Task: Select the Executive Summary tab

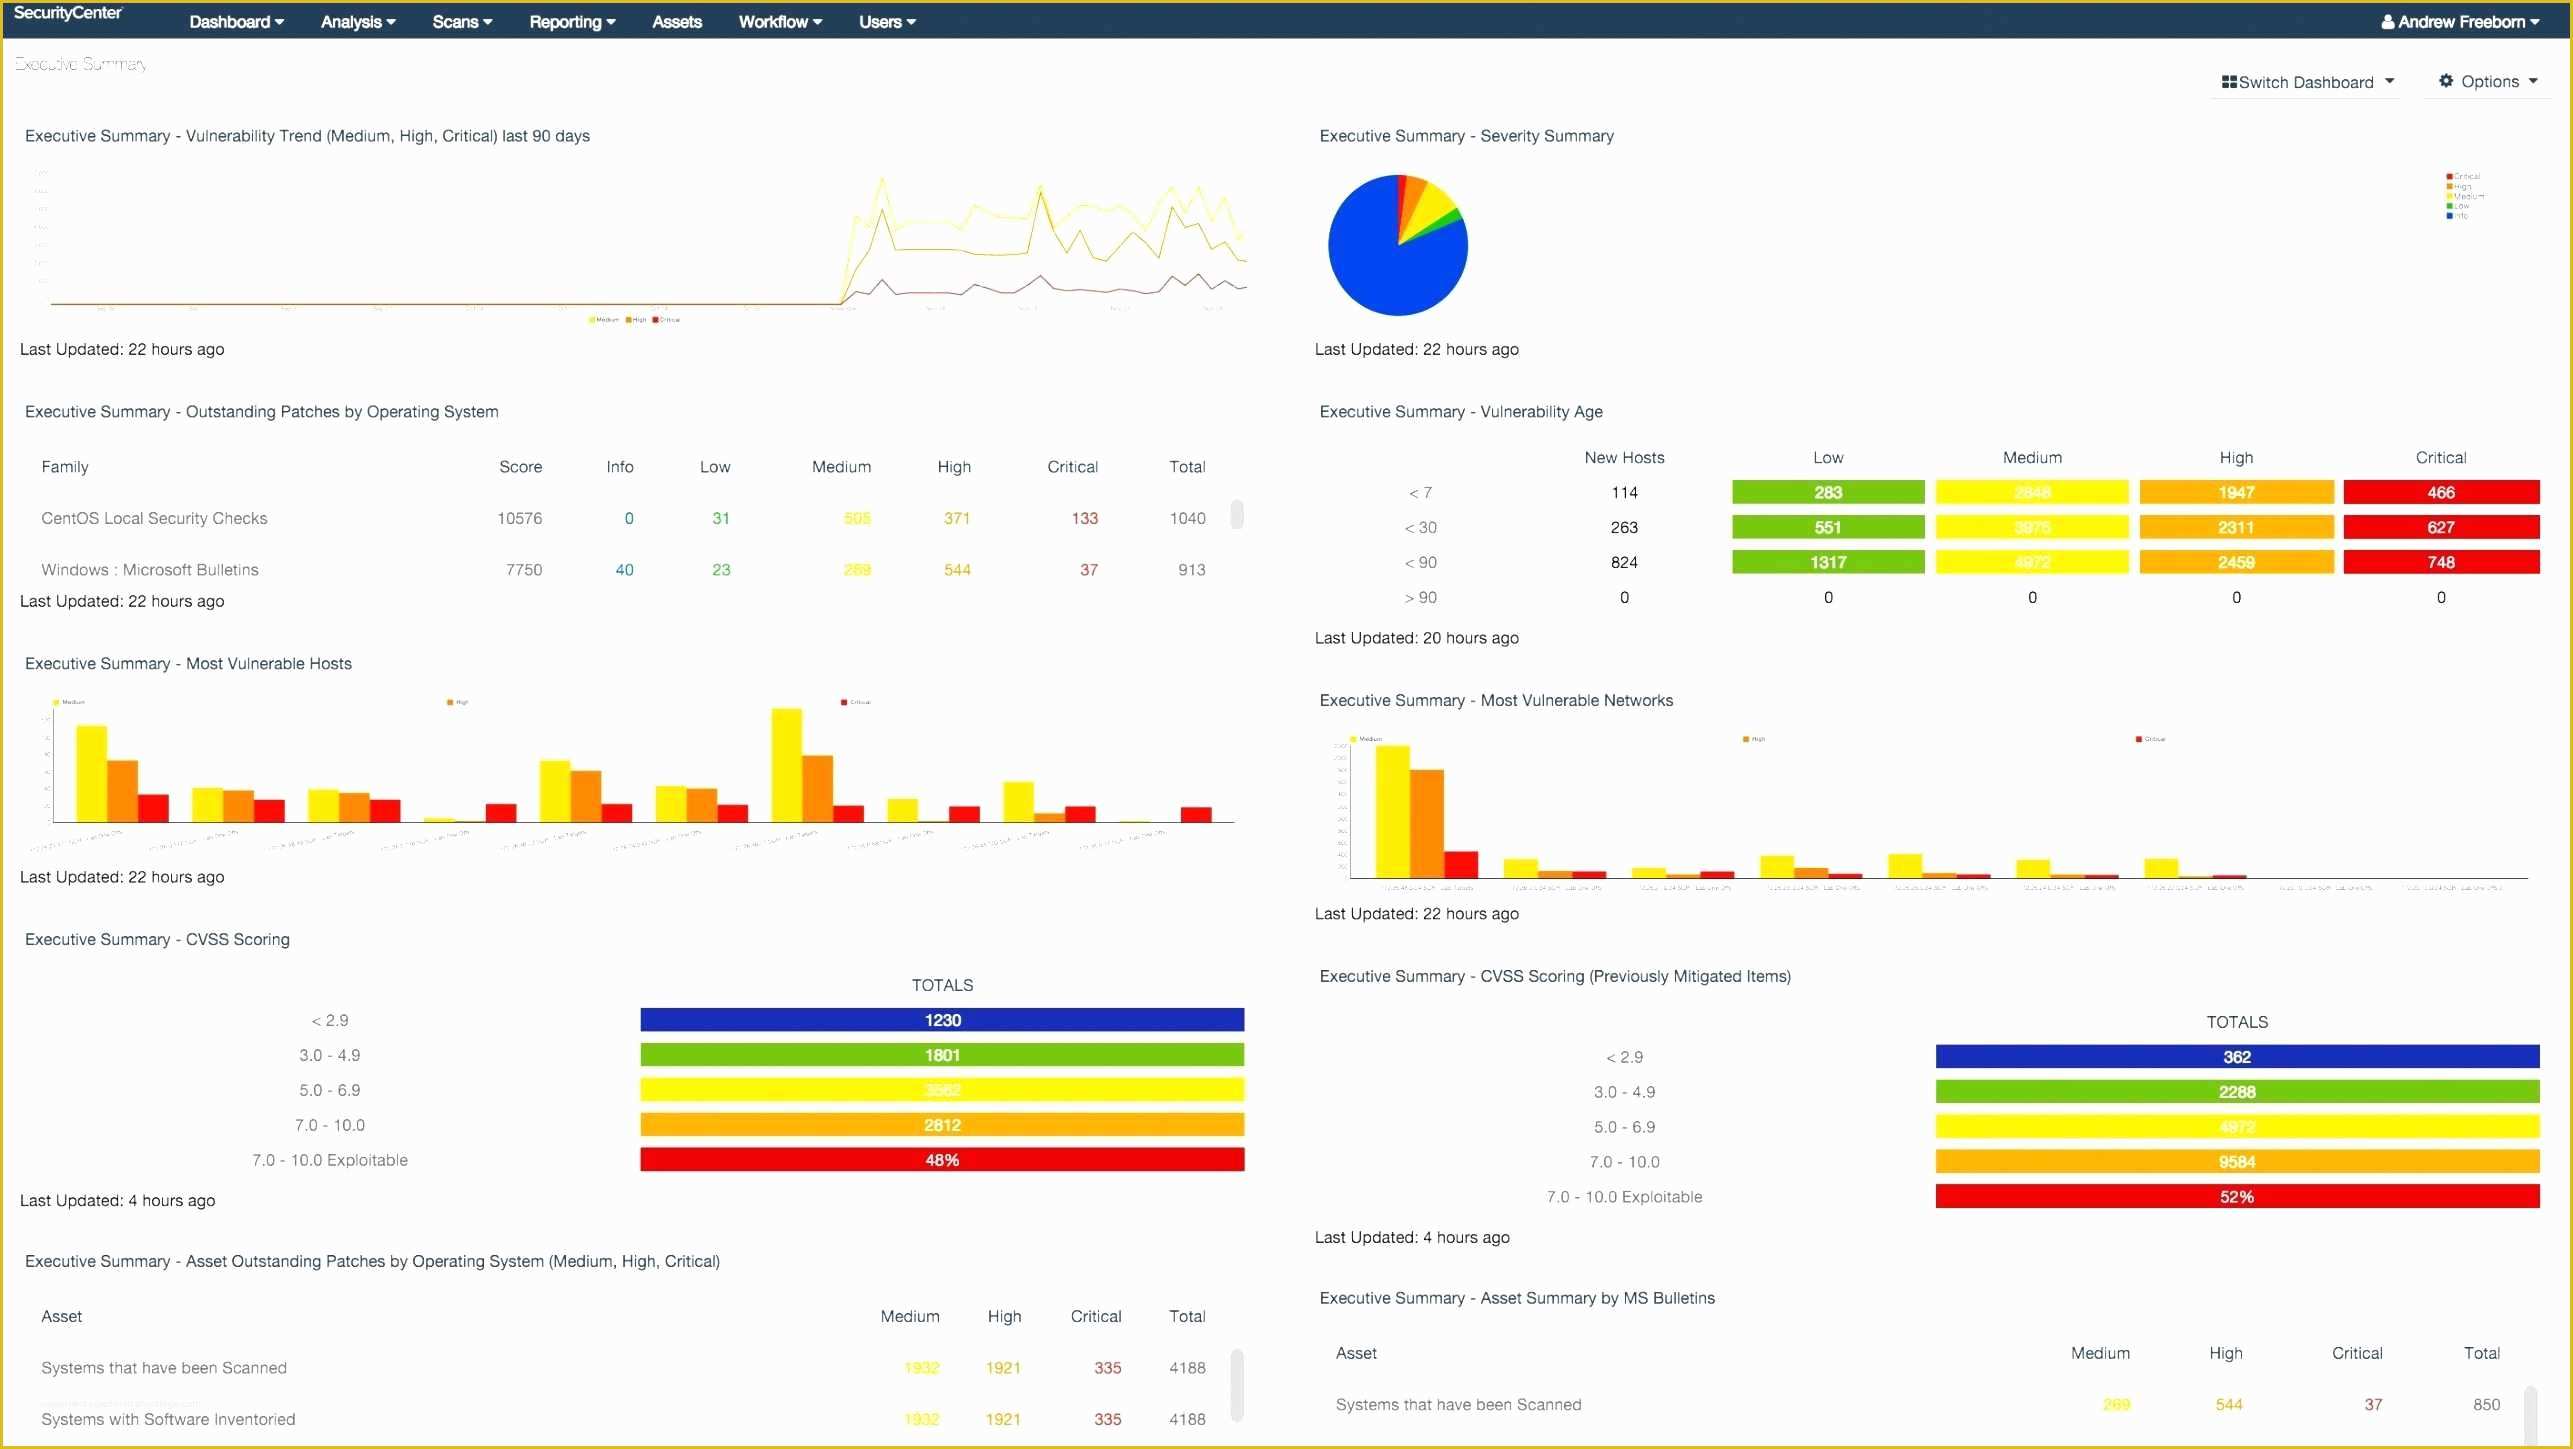Action: pyautogui.click(x=80, y=62)
